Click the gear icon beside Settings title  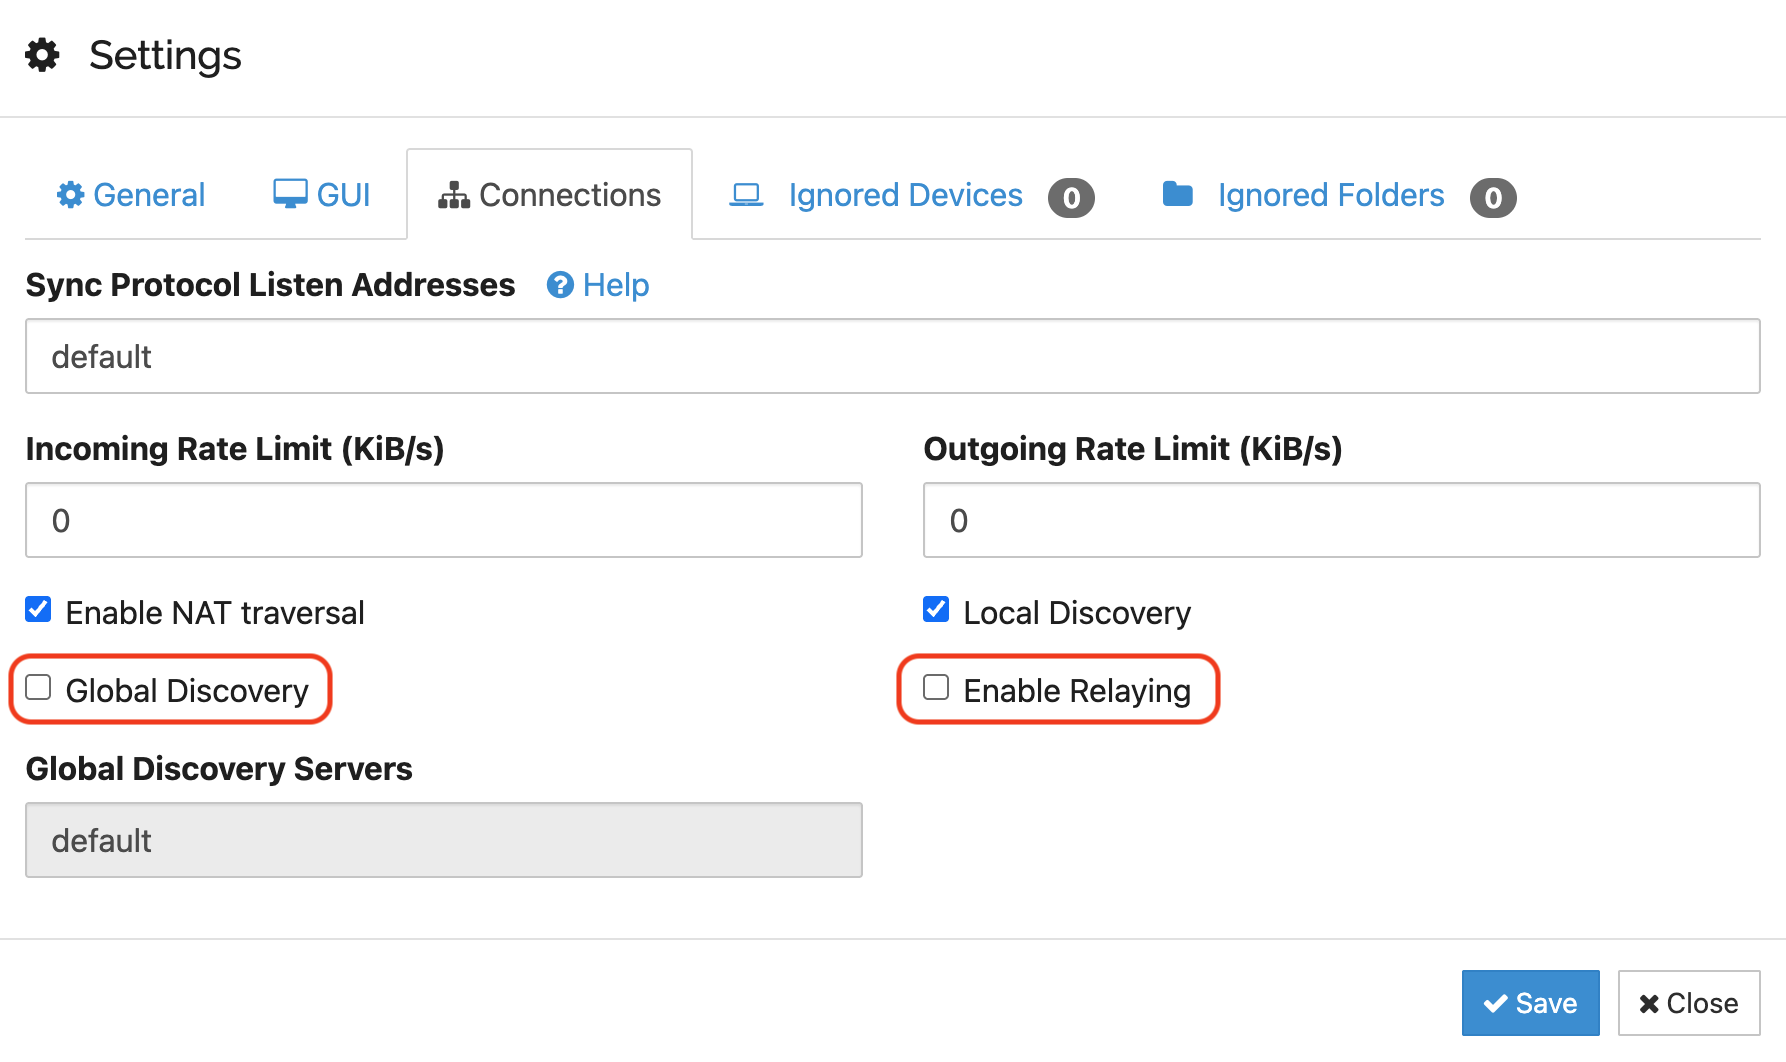click(x=42, y=55)
